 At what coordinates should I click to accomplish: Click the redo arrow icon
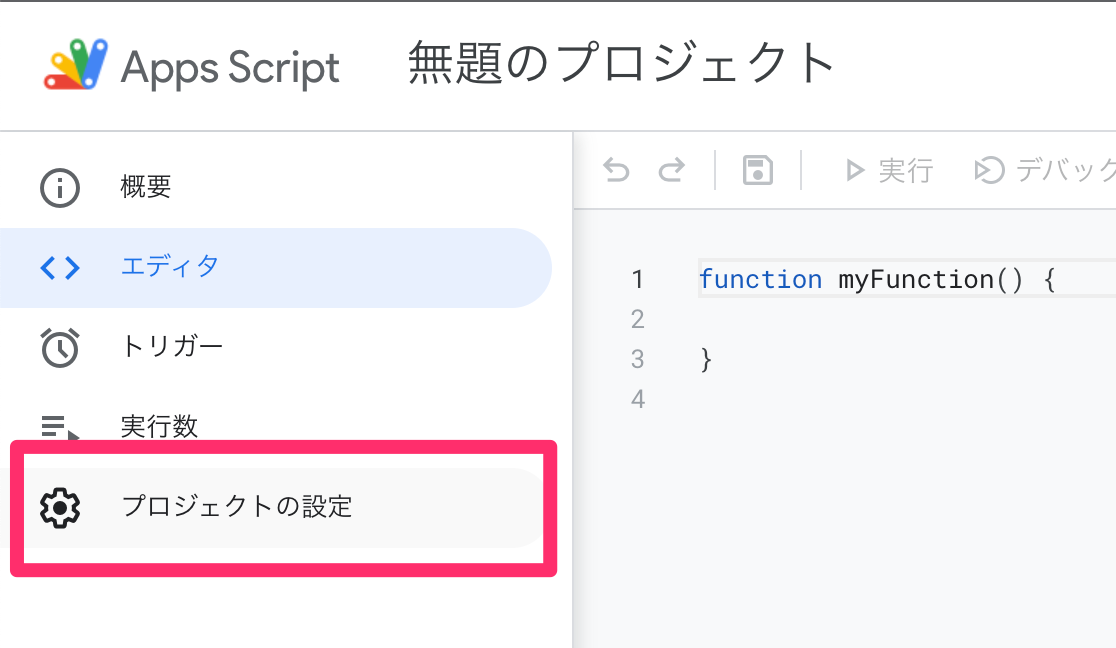671,171
